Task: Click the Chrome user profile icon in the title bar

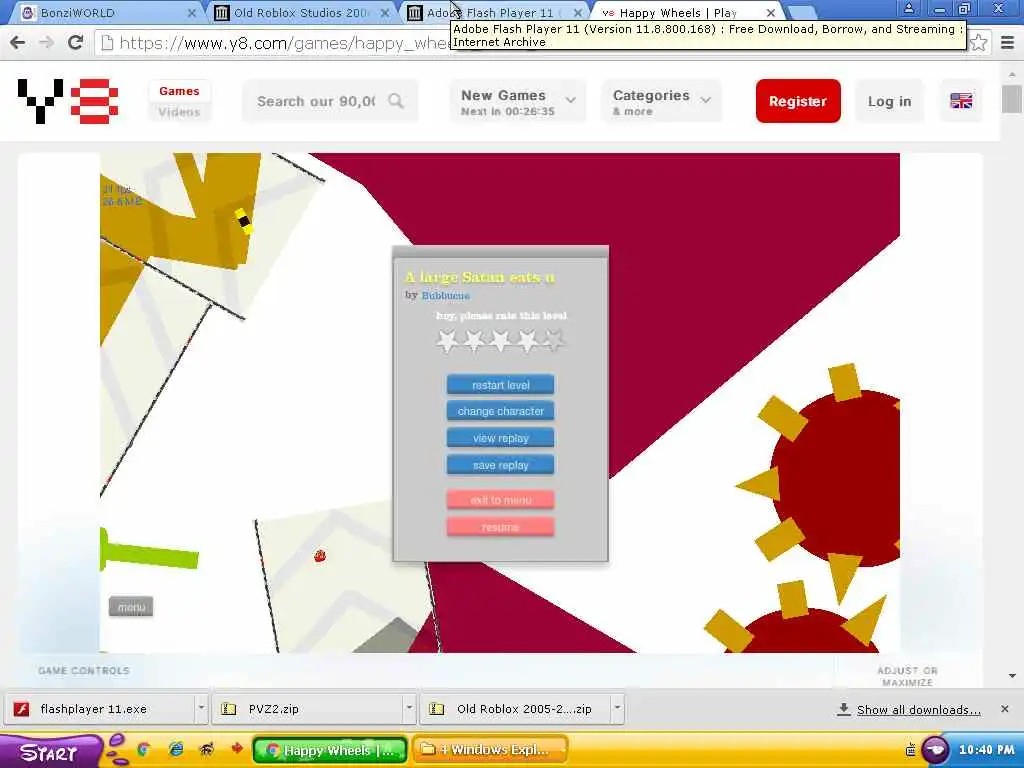Action: click(908, 8)
